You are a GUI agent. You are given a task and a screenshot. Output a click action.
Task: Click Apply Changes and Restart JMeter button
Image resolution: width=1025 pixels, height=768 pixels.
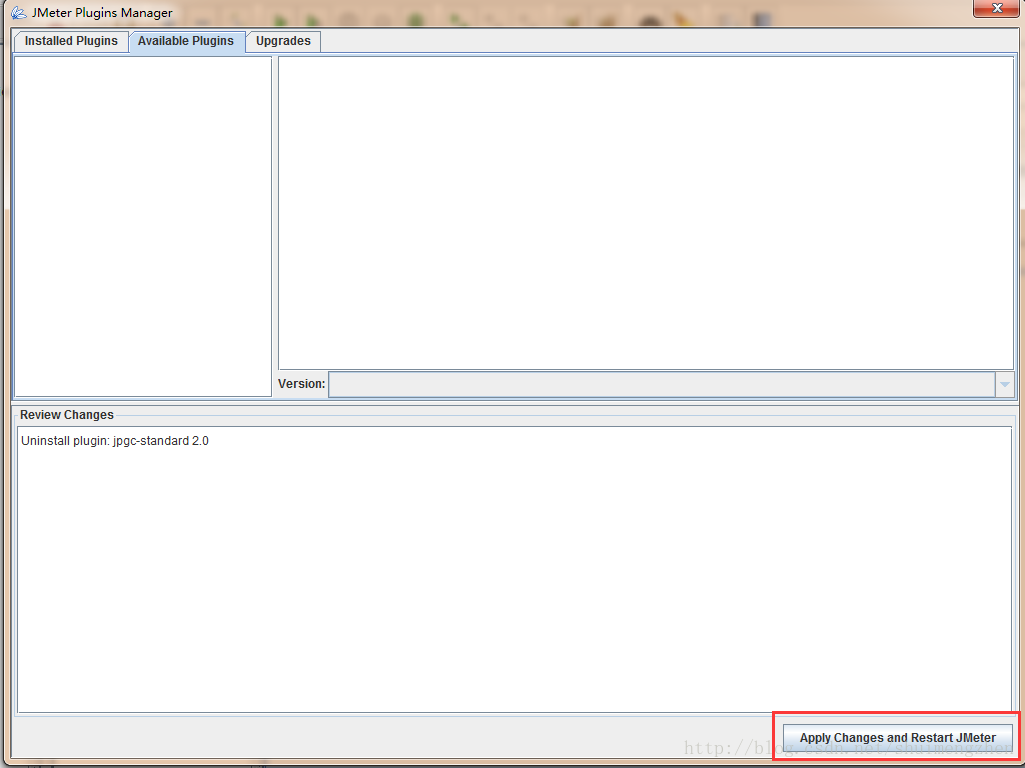coord(898,737)
